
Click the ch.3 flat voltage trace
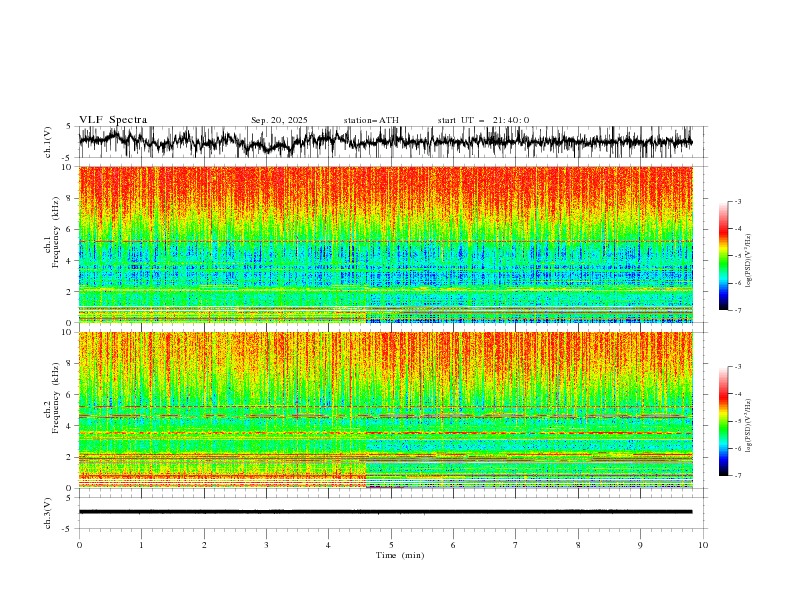point(385,512)
